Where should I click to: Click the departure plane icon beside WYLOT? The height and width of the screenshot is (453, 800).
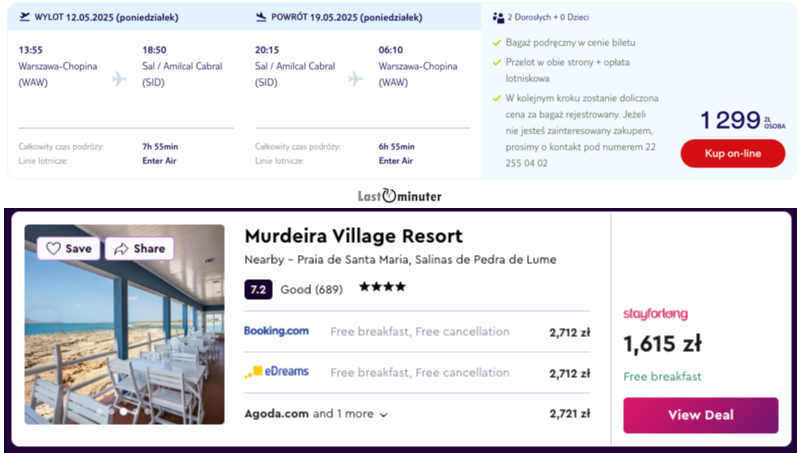24,17
